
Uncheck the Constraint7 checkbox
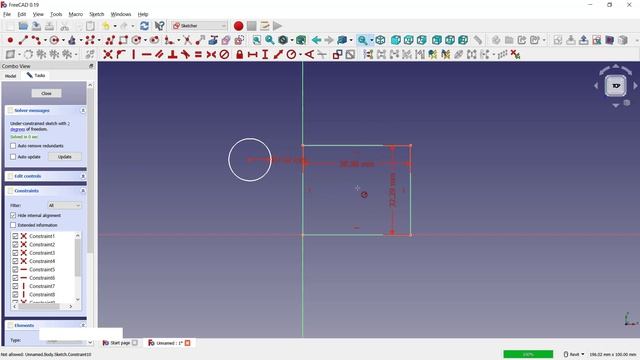click(15, 286)
